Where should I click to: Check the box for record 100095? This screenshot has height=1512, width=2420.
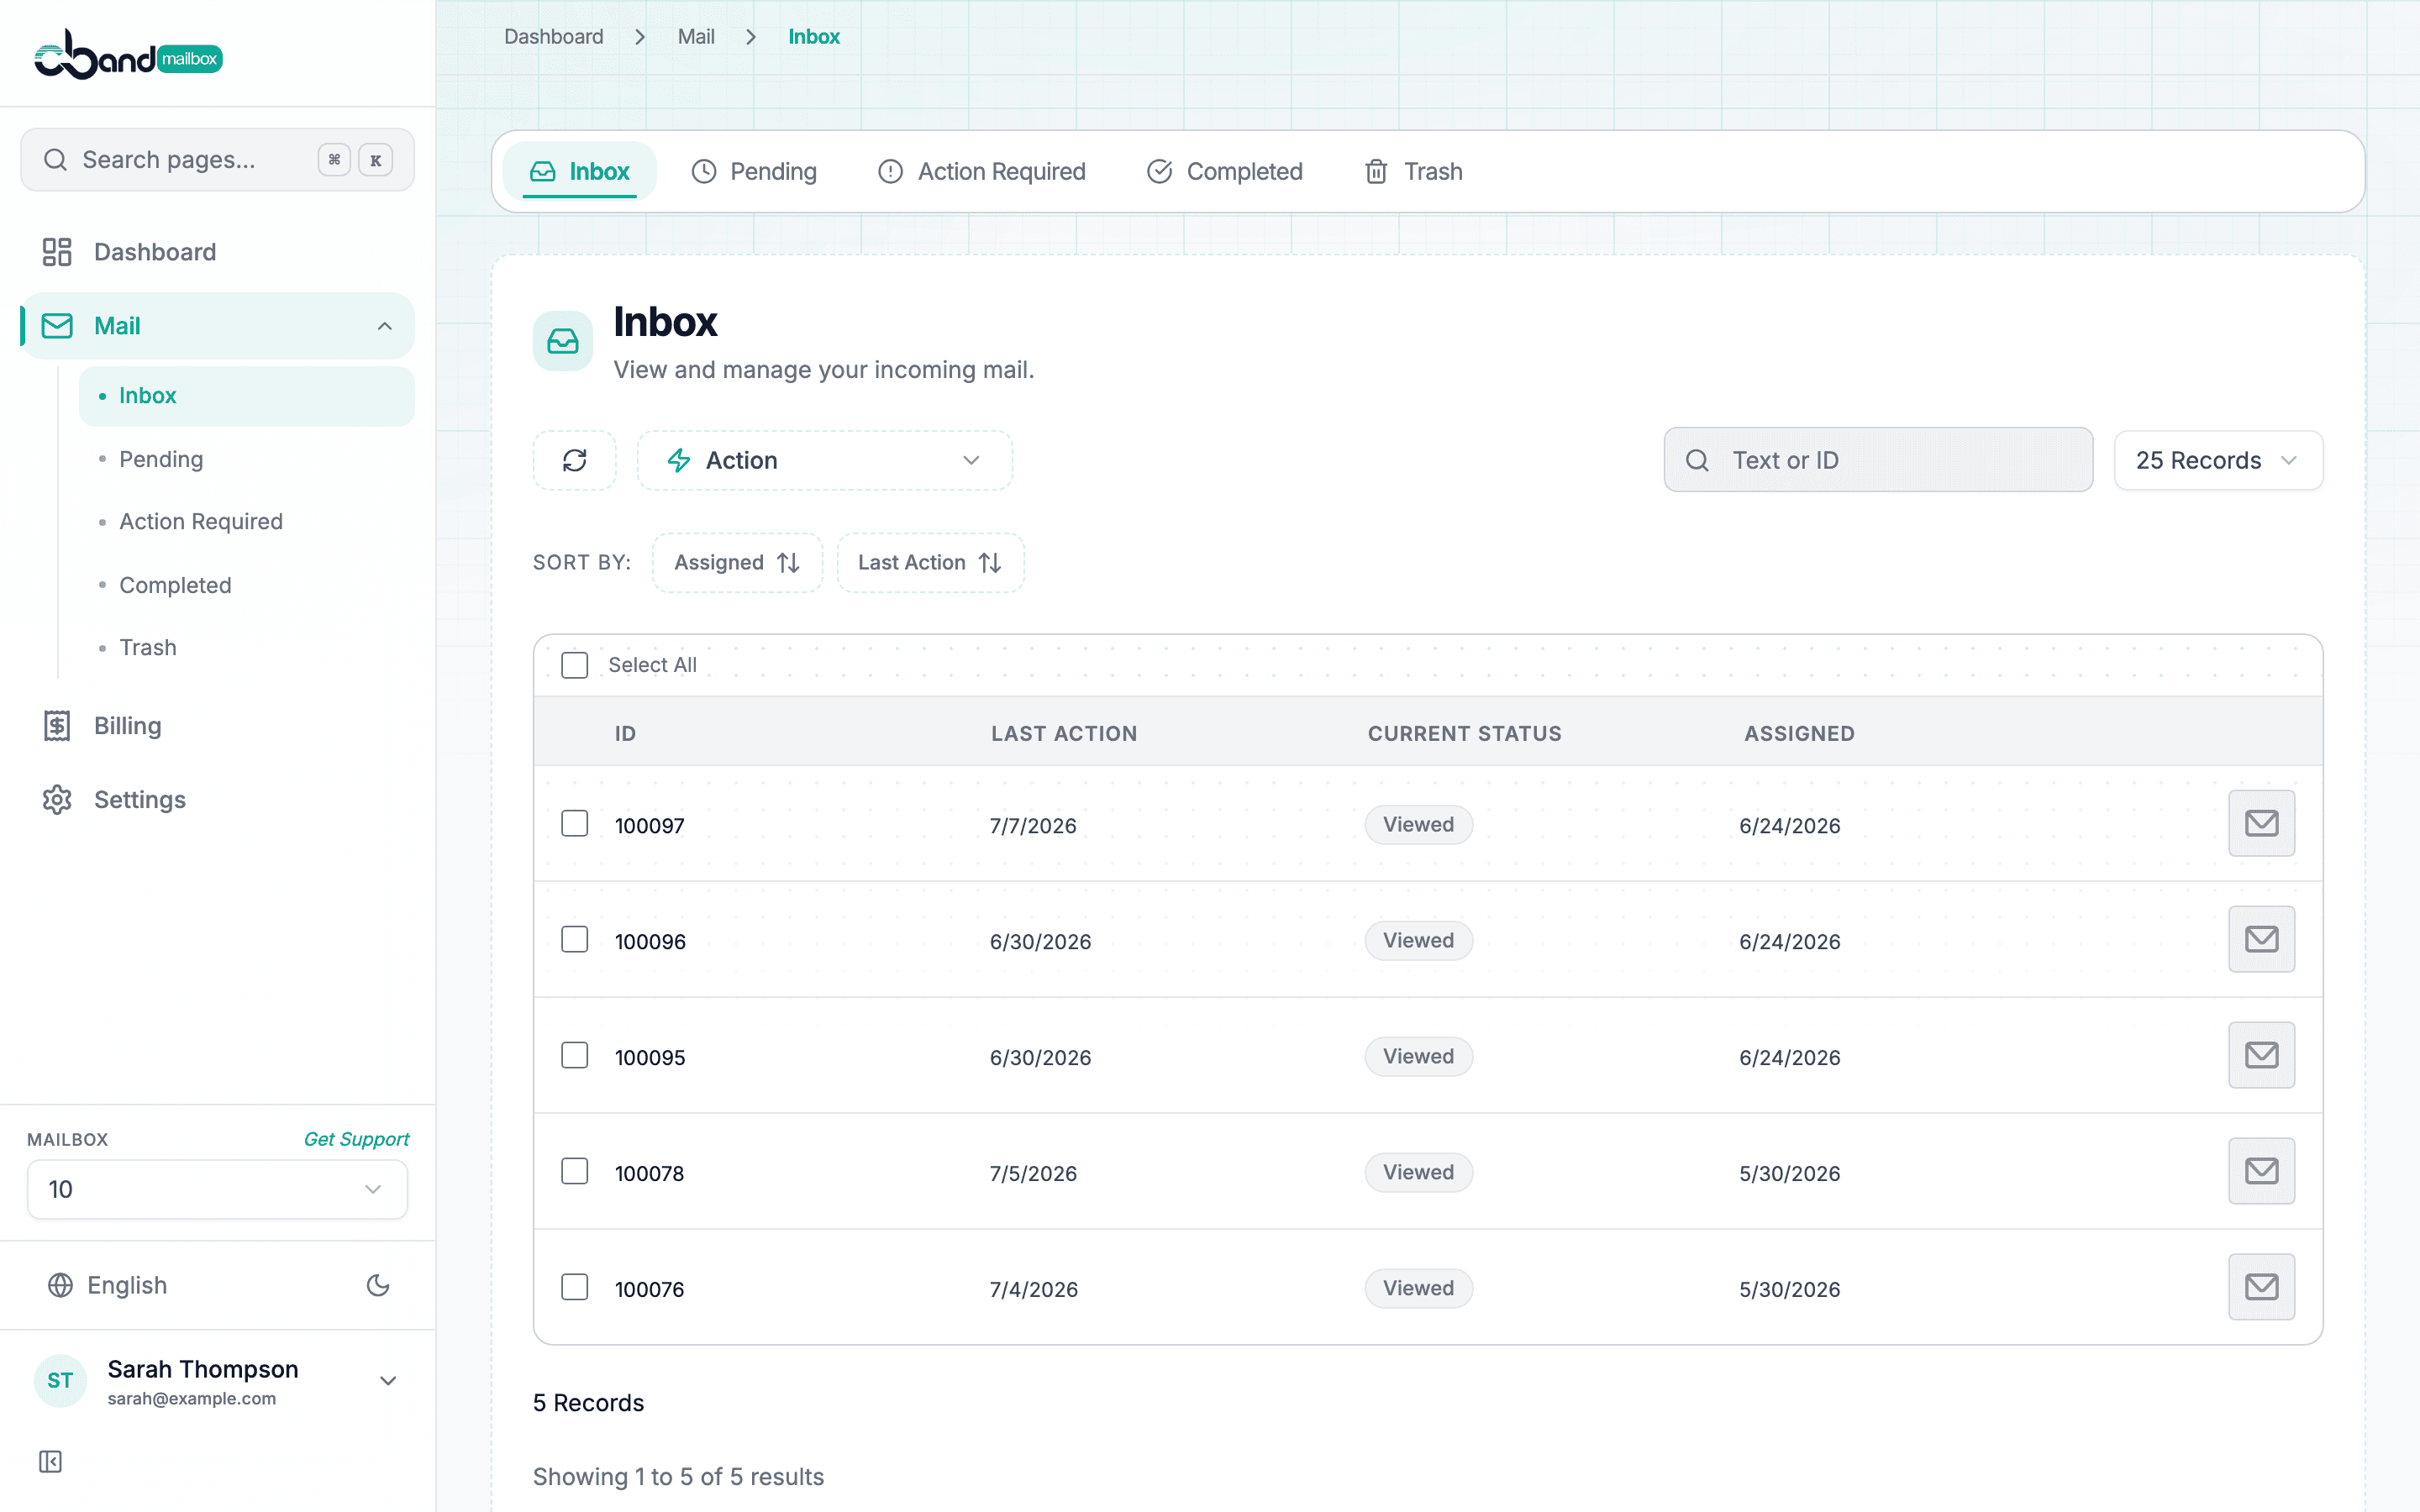[574, 1055]
